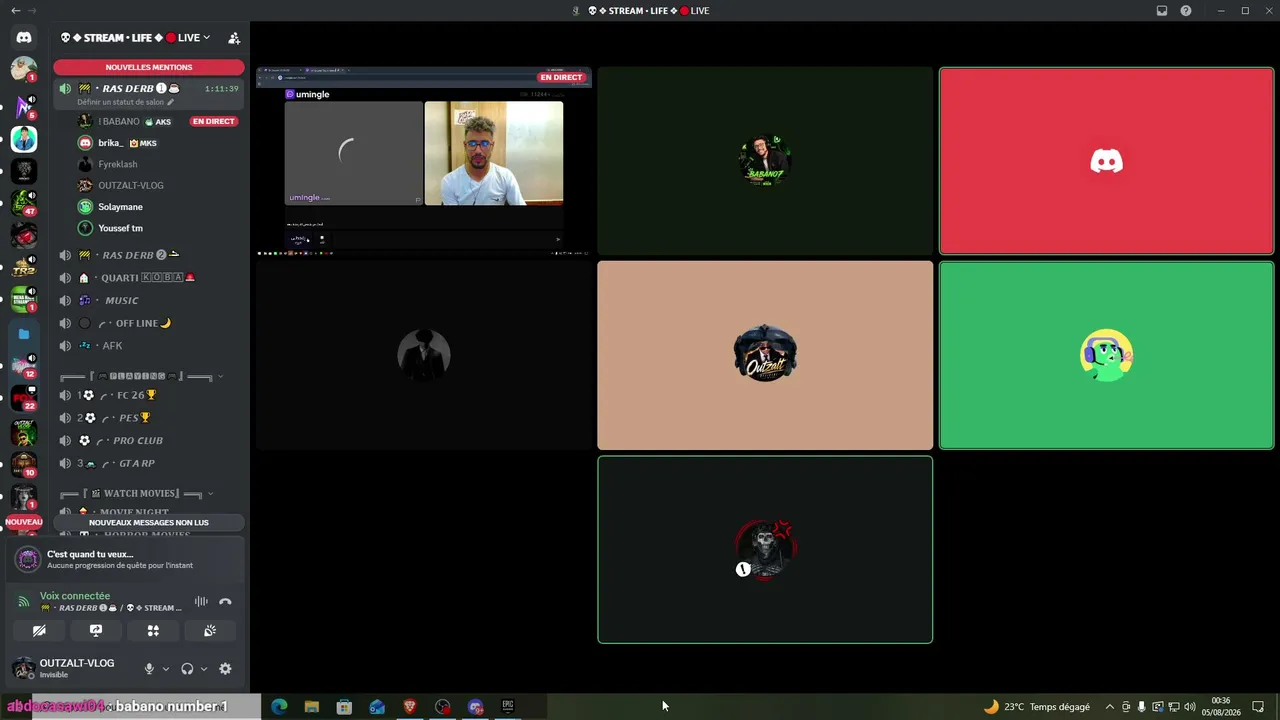Focus the BABANO7 avatar video tile

pos(765,161)
